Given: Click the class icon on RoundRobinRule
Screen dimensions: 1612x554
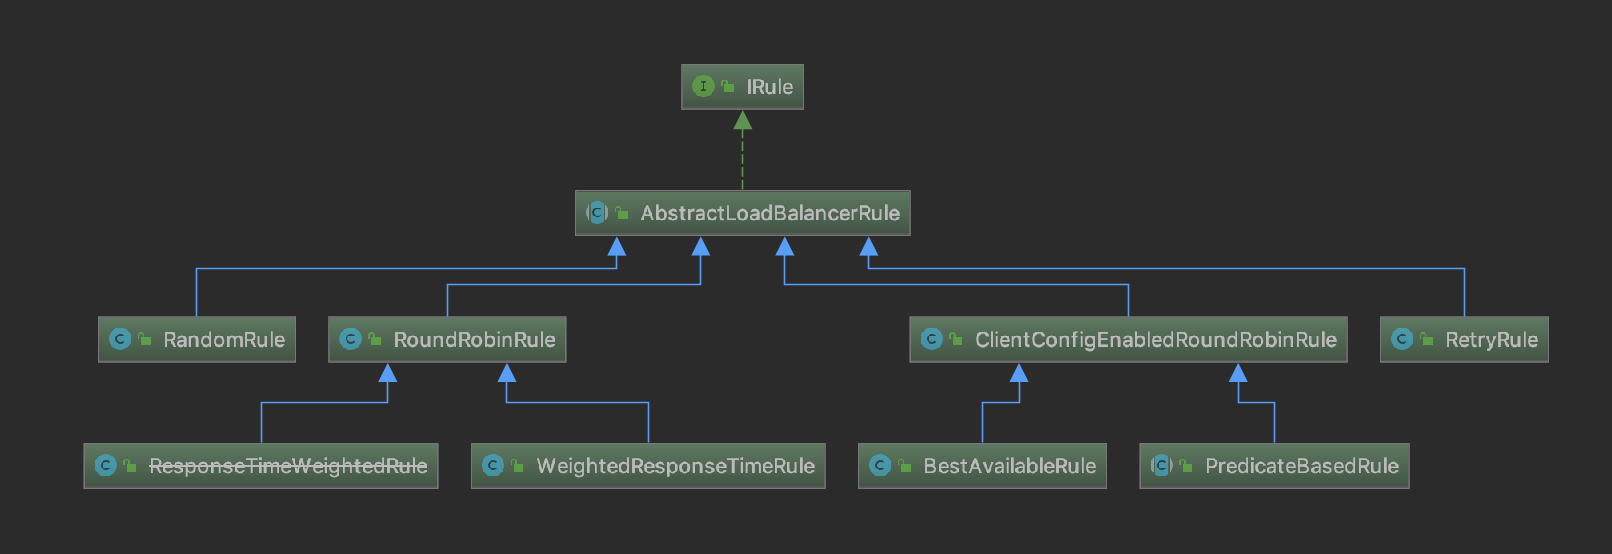Looking at the screenshot, I should click(350, 339).
